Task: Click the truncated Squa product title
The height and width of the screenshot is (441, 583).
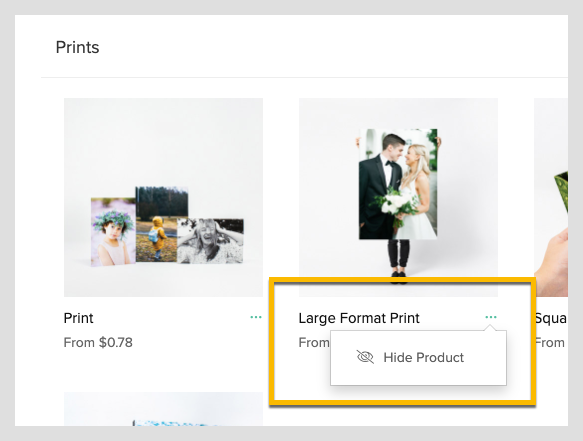Action: (x=551, y=318)
